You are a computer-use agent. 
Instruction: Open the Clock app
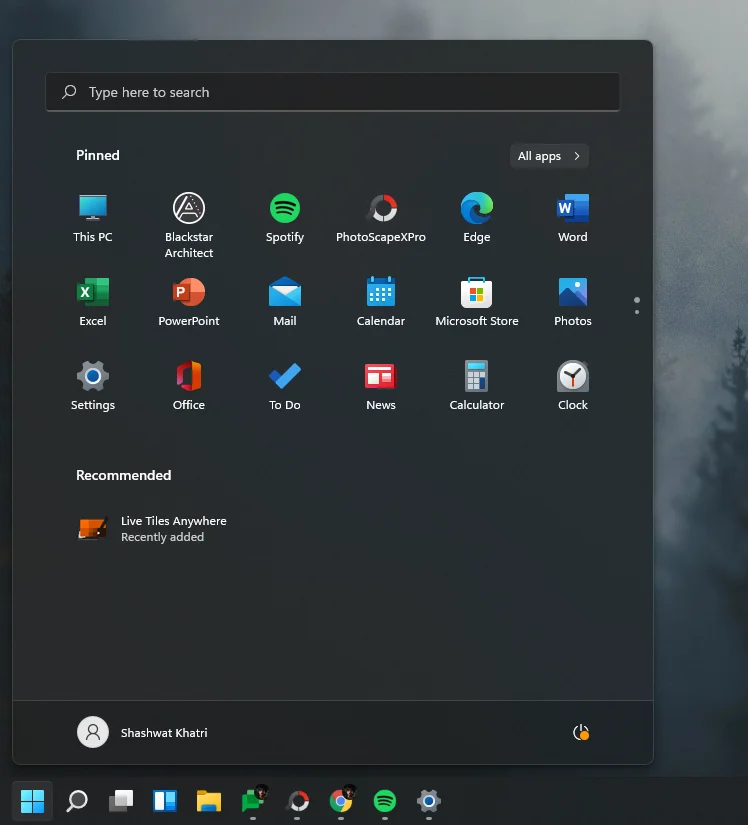tap(573, 386)
